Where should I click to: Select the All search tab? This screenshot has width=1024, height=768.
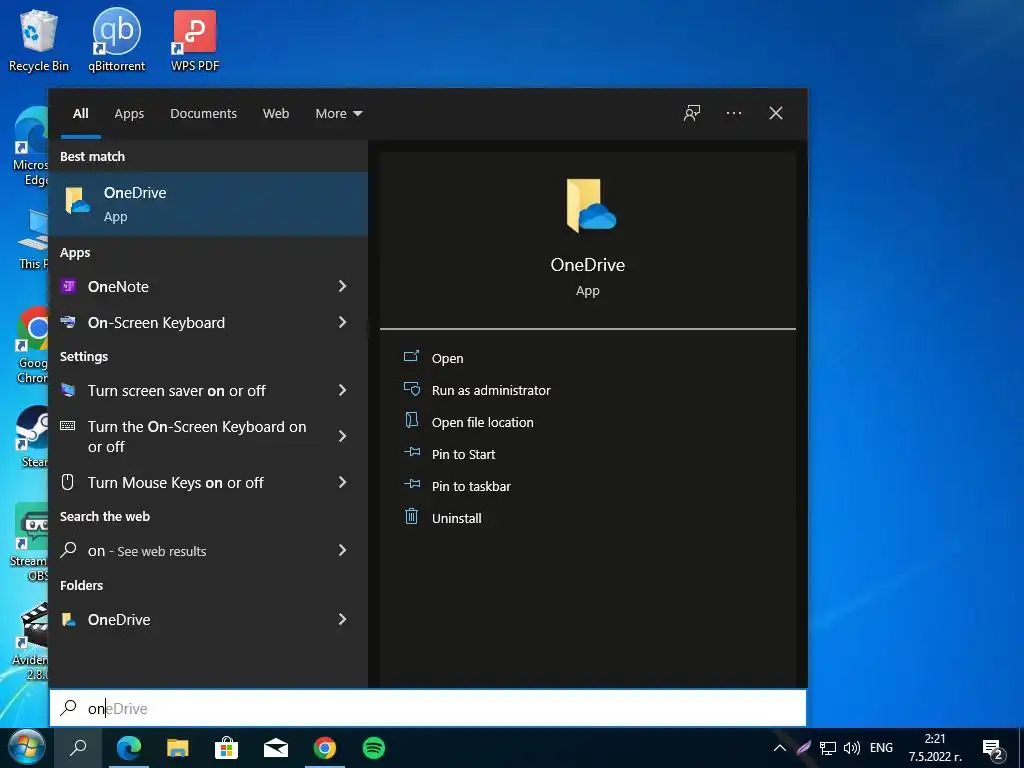pos(80,114)
